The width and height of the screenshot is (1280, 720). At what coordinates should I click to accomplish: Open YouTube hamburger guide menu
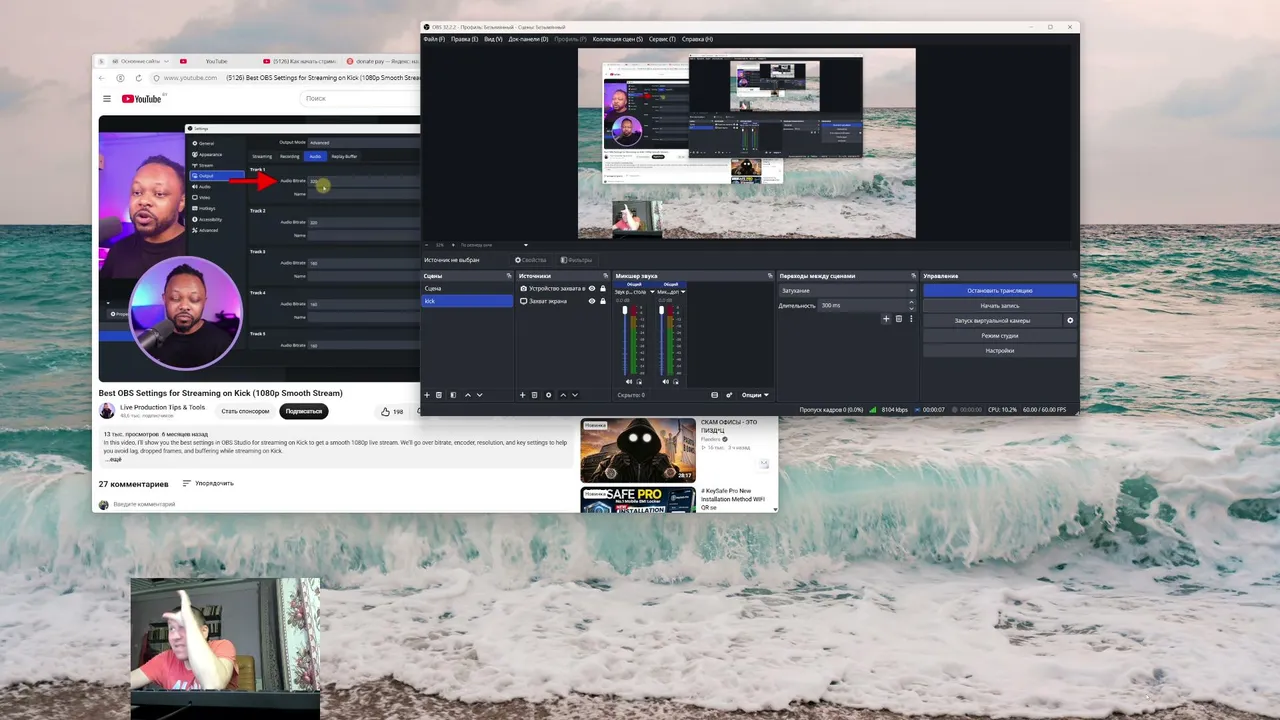click(107, 98)
